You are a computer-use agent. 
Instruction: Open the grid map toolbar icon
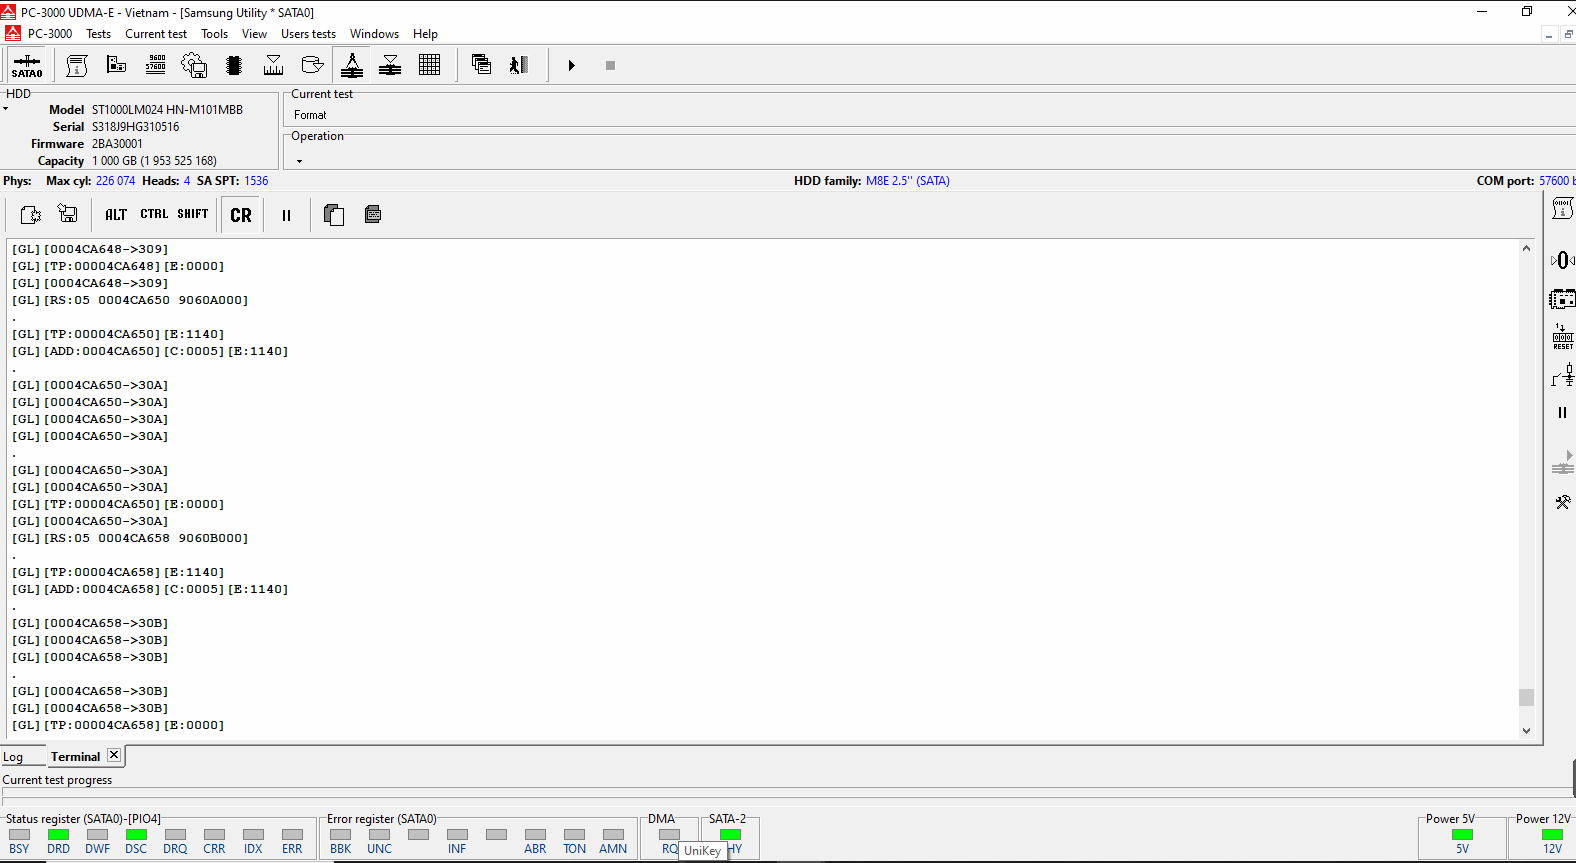430,66
